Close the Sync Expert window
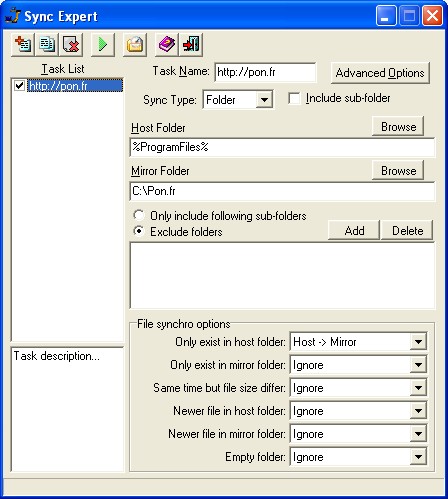This screenshot has width=448, height=499. click(x=432, y=15)
